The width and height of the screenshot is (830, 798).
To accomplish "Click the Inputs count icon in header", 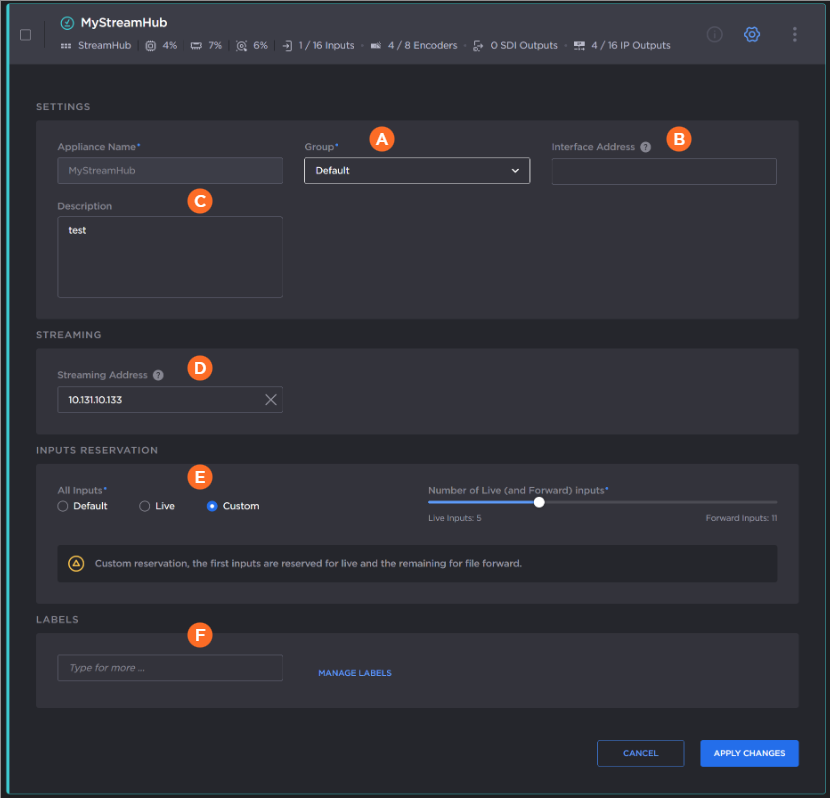I will (x=287, y=46).
